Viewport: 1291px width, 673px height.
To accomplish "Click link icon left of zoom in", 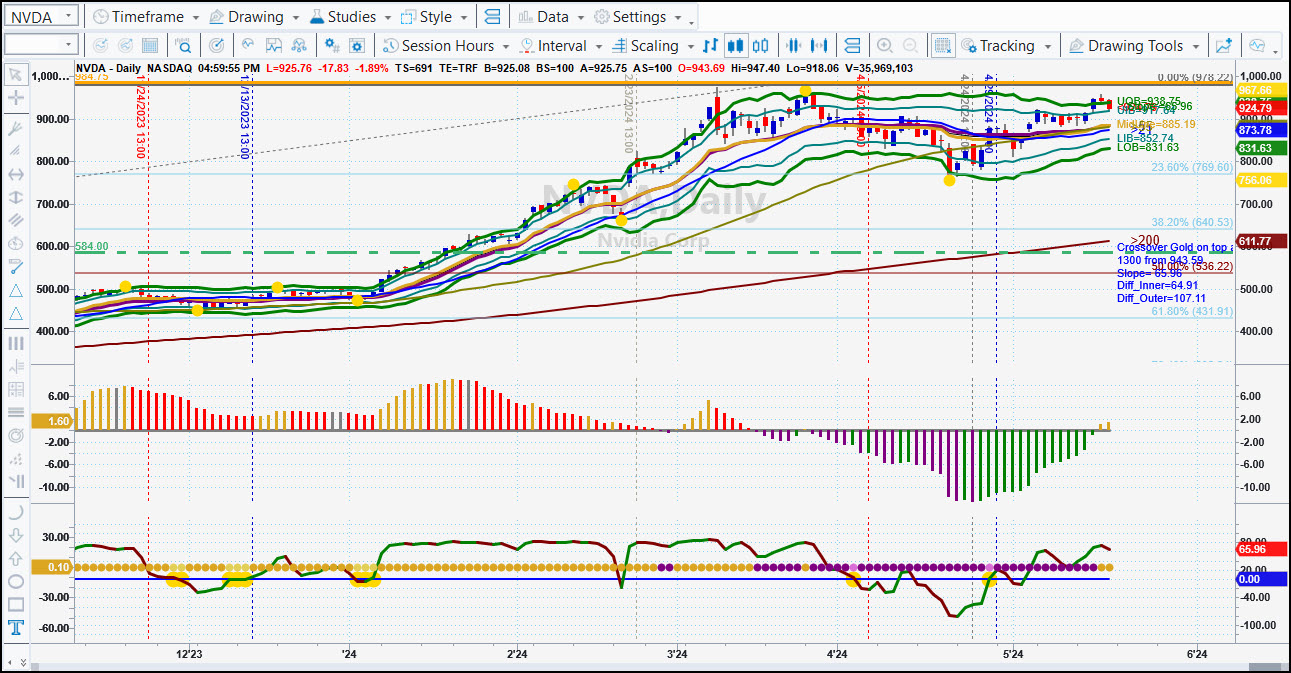I will point(852,45).
